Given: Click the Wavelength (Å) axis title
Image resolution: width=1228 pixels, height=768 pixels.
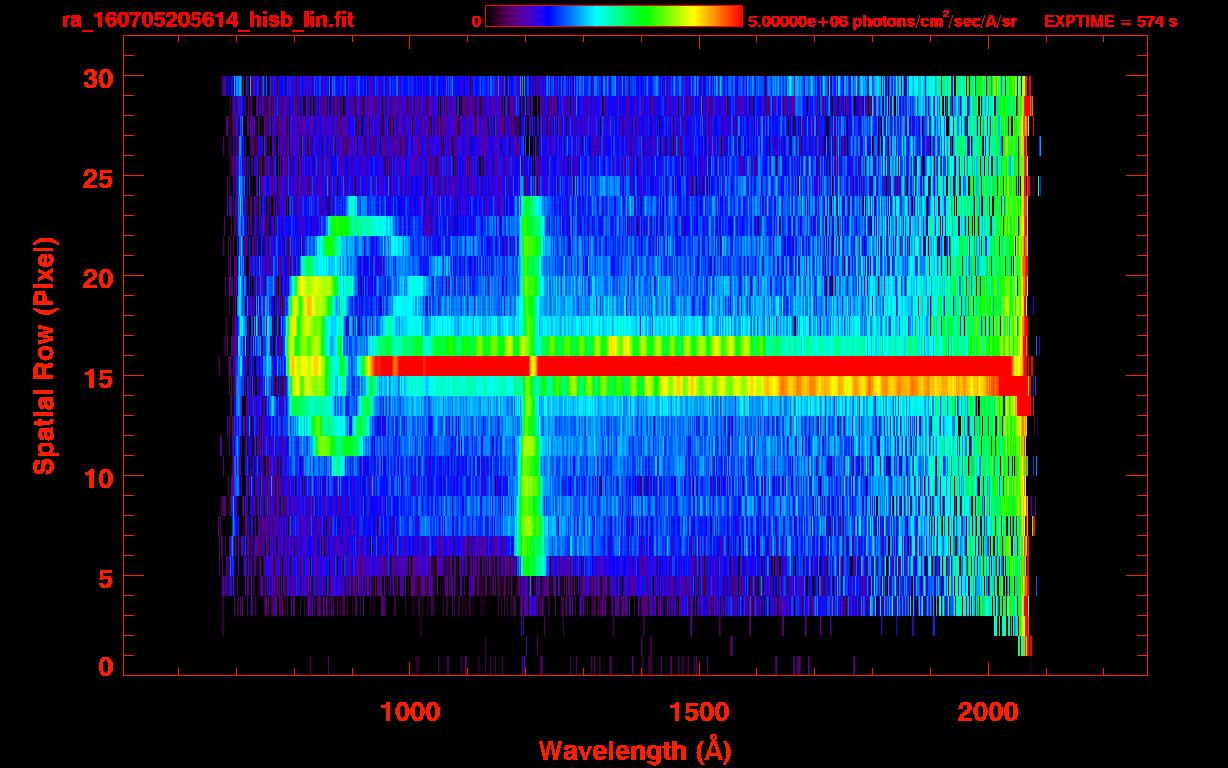Looking at the screenshot, I should 633,750.
